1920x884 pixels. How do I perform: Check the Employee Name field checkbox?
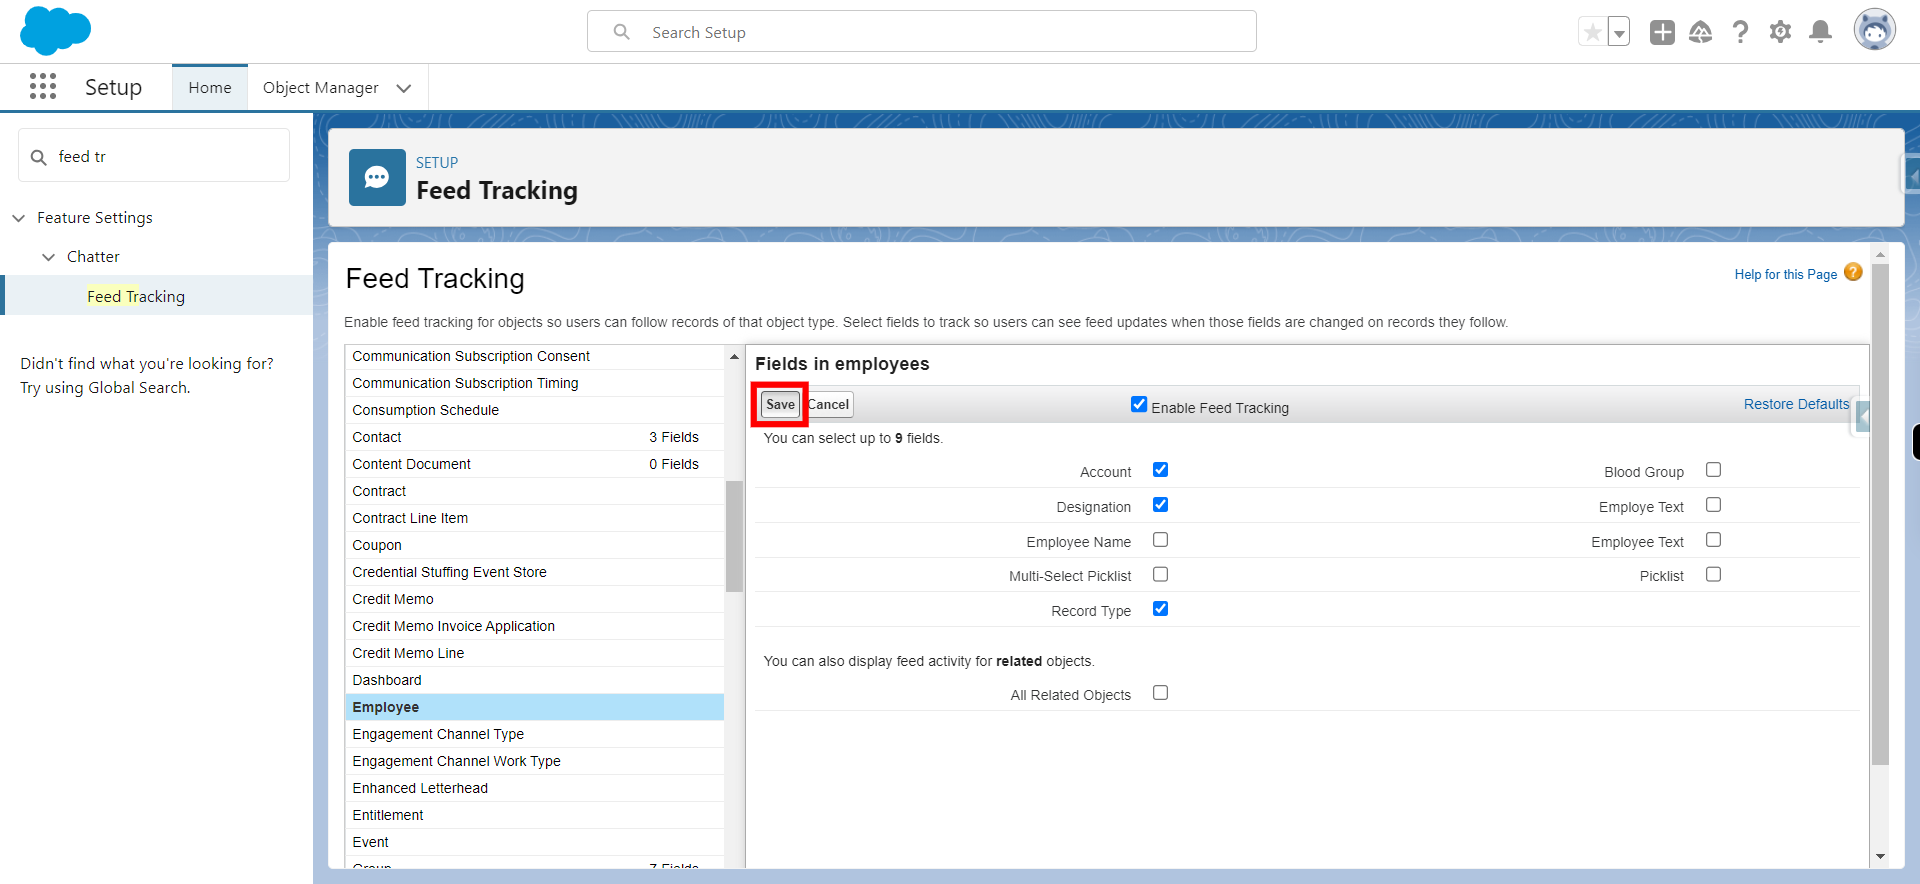1160,539
